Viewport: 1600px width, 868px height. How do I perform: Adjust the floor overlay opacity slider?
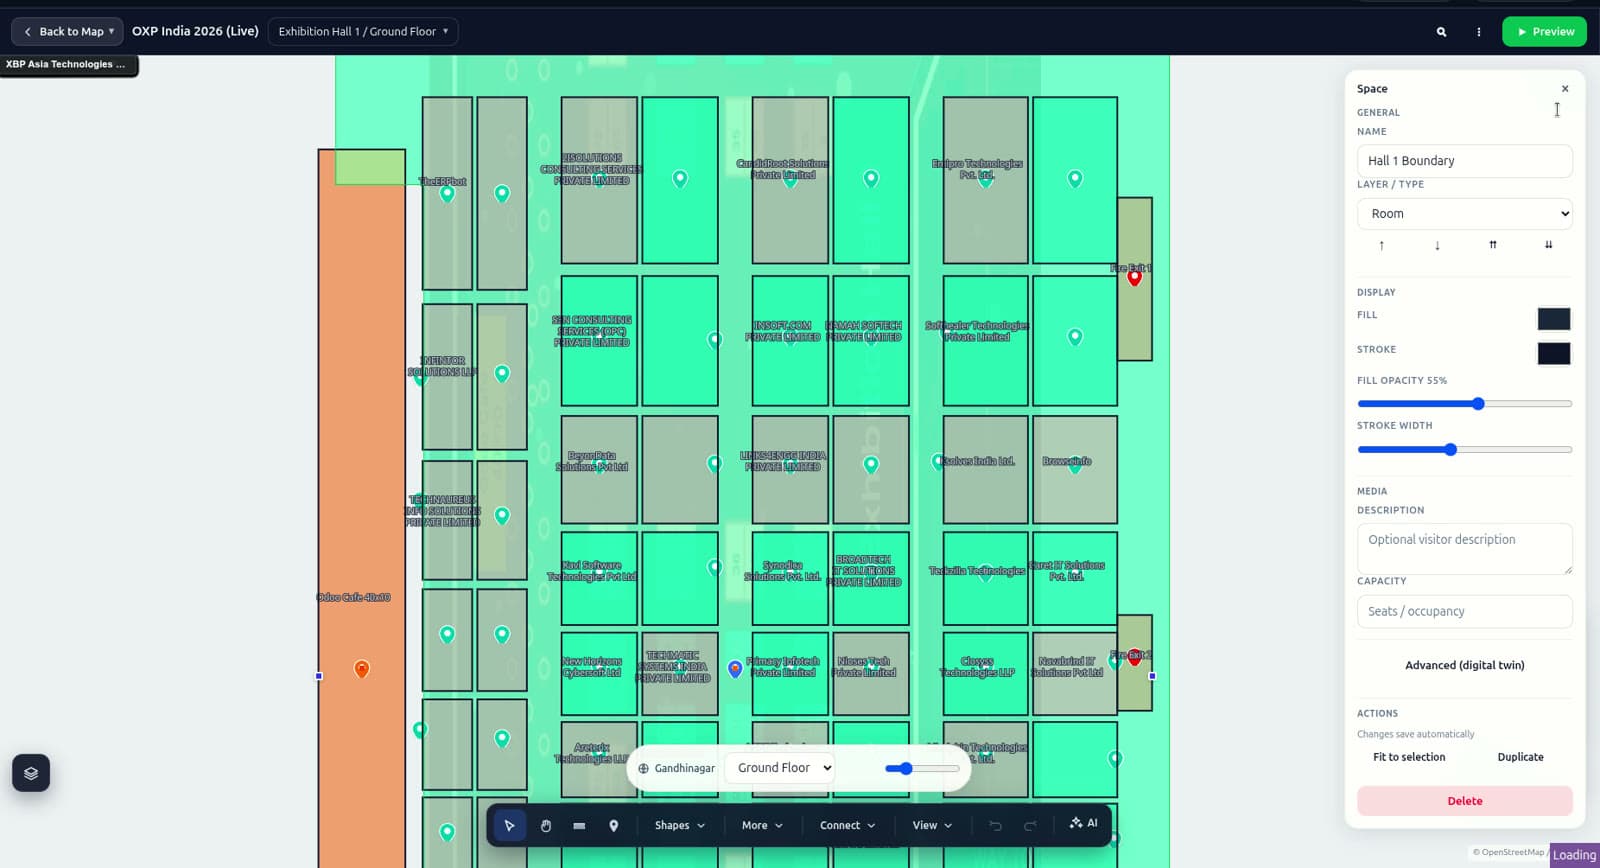tap(922, 768)
